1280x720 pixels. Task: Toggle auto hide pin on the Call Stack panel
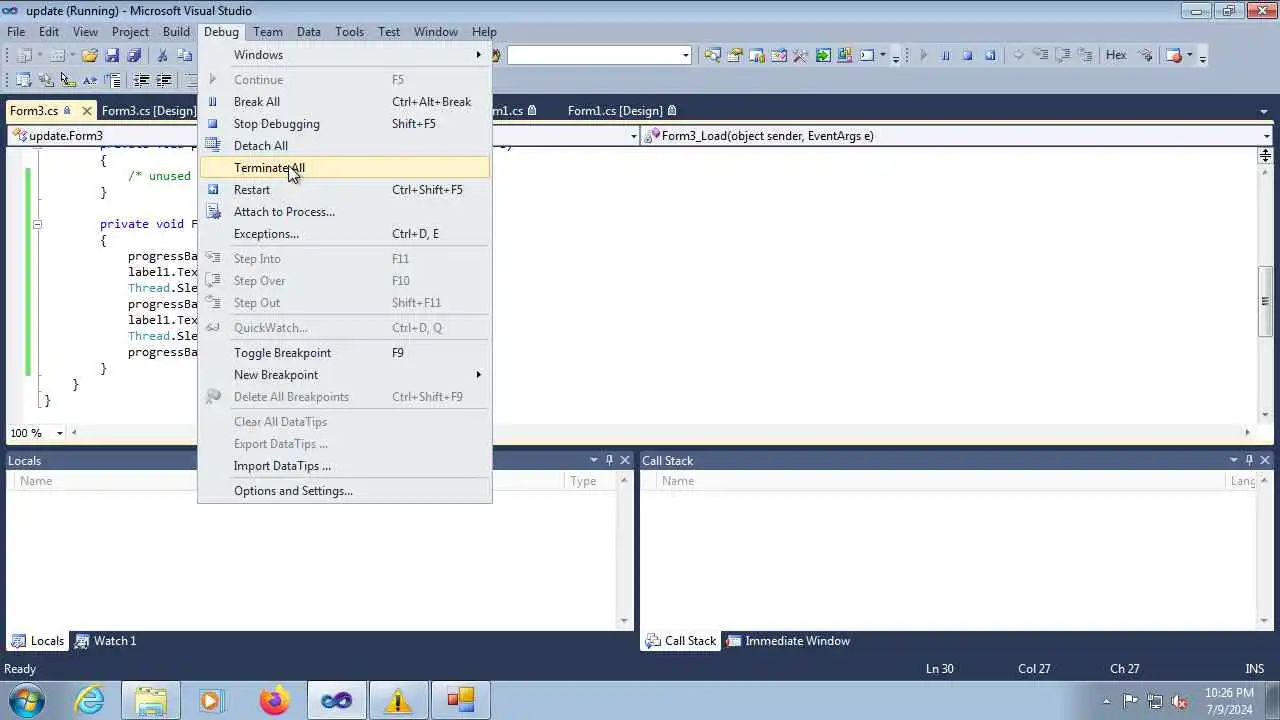click(1249, 461)
